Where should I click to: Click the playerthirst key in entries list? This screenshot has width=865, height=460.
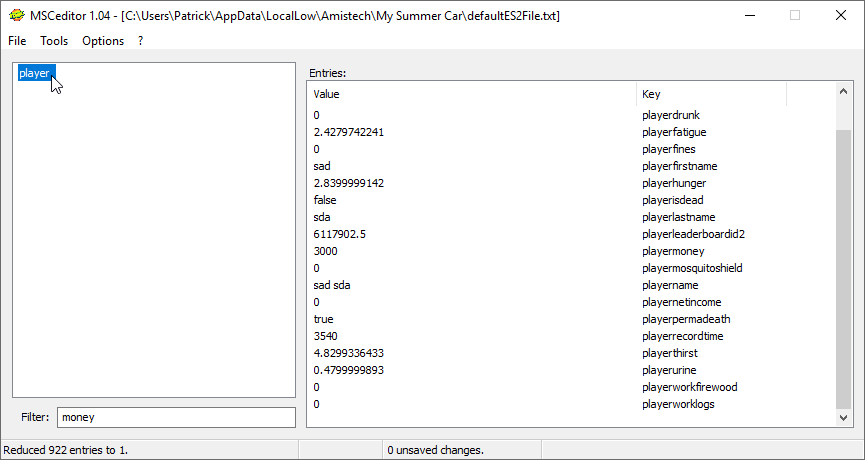pos(669,353)
